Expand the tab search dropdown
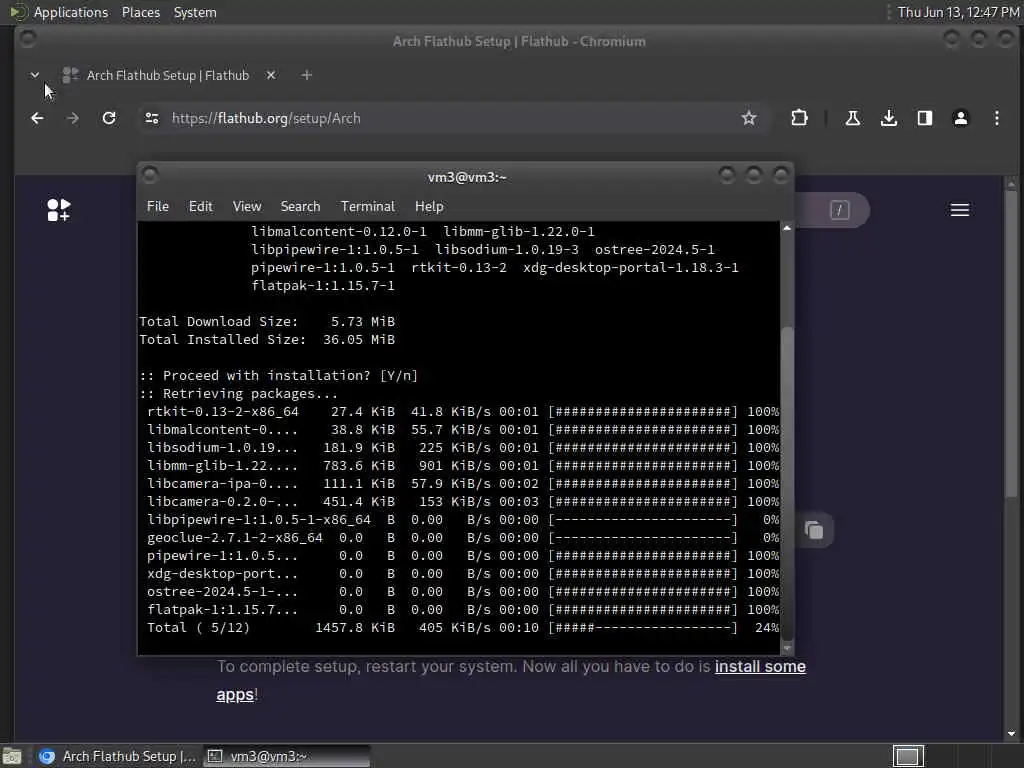This screenshot has height=768, width=1024. 35,75
